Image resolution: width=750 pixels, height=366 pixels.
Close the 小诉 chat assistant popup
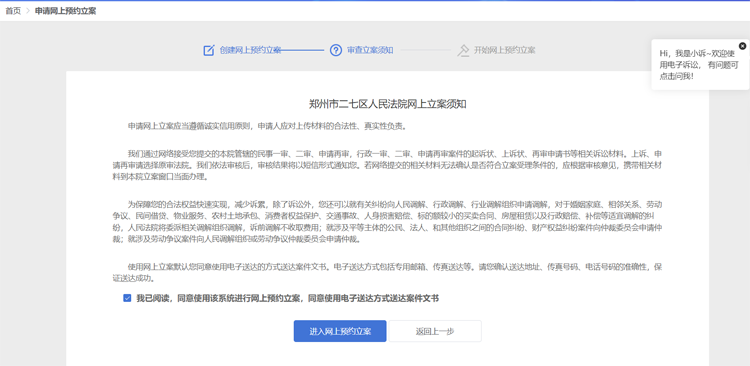point(742,46)
